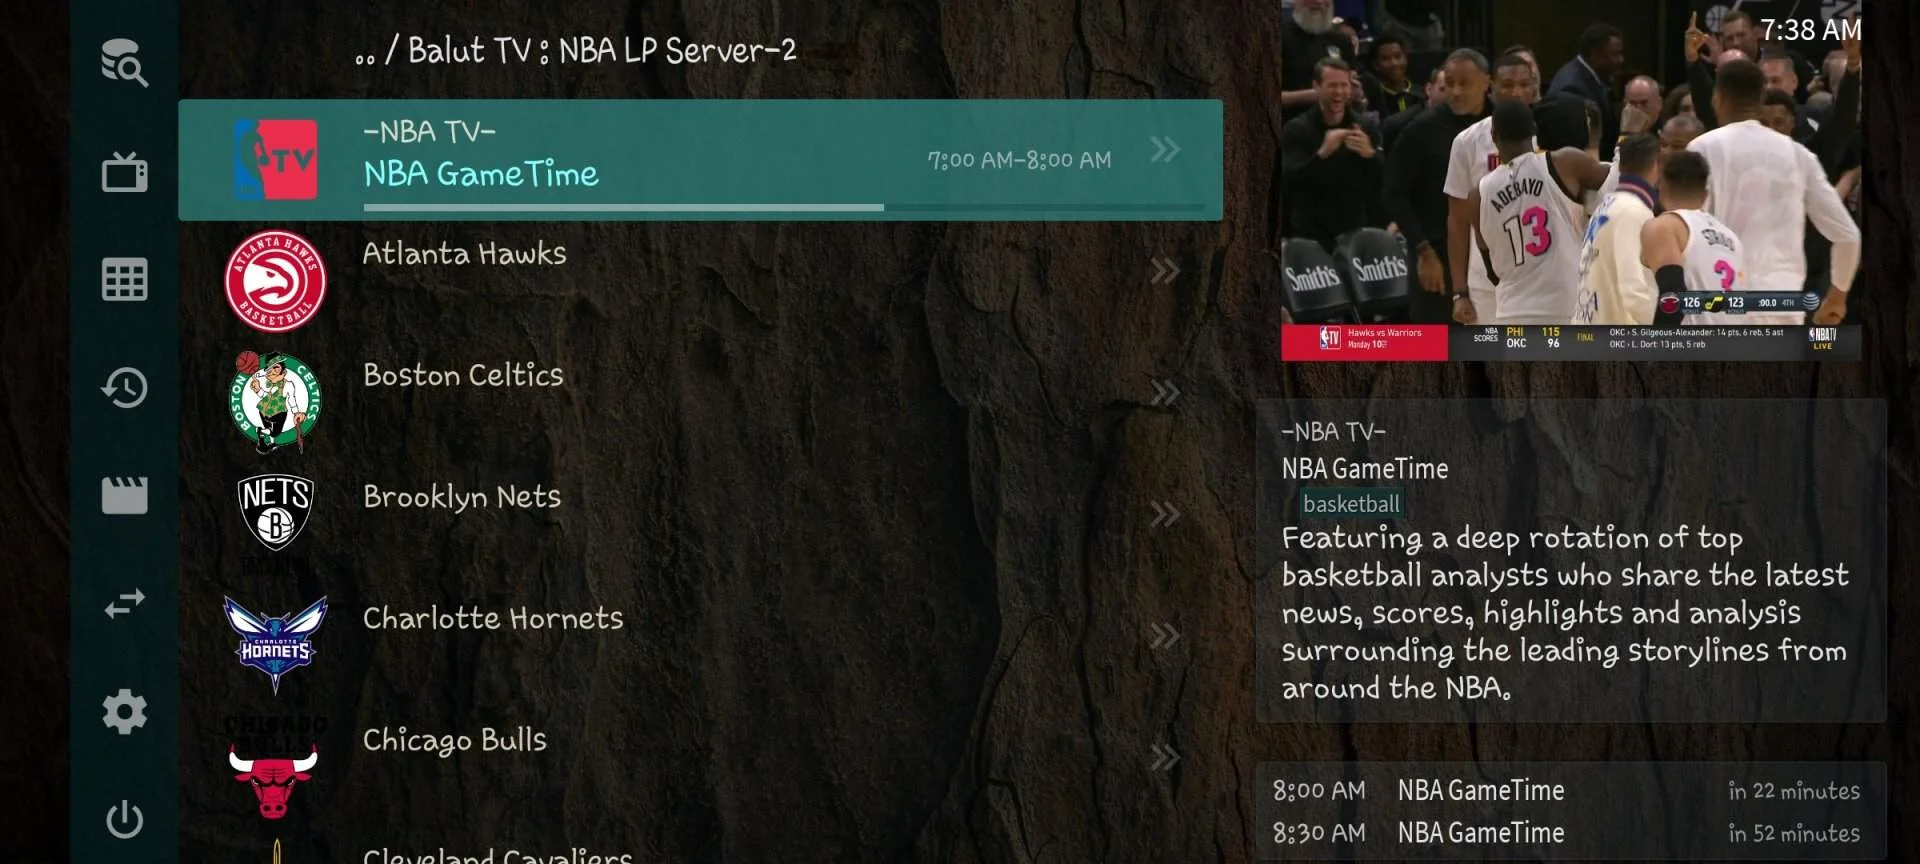Expand the NBA TV row chevron
The width and height of the screenshot is (1920, 864).
click(1165, 150)
